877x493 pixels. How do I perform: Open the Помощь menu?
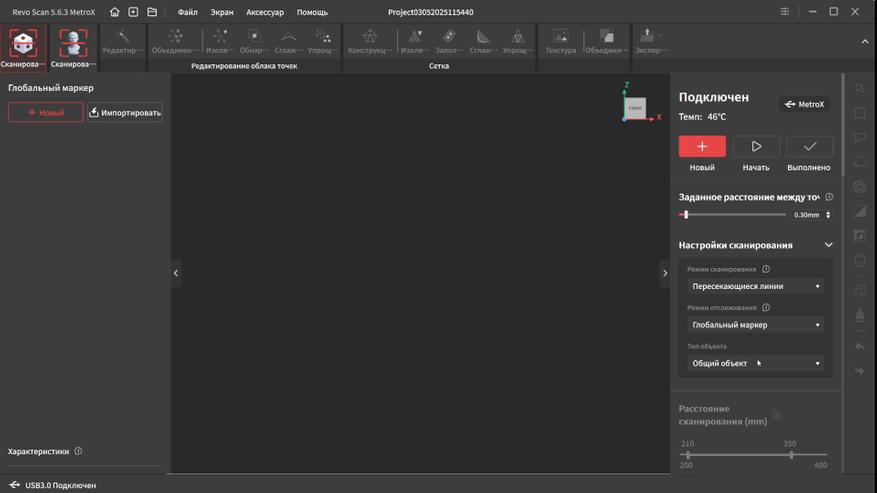click(312, 12)
